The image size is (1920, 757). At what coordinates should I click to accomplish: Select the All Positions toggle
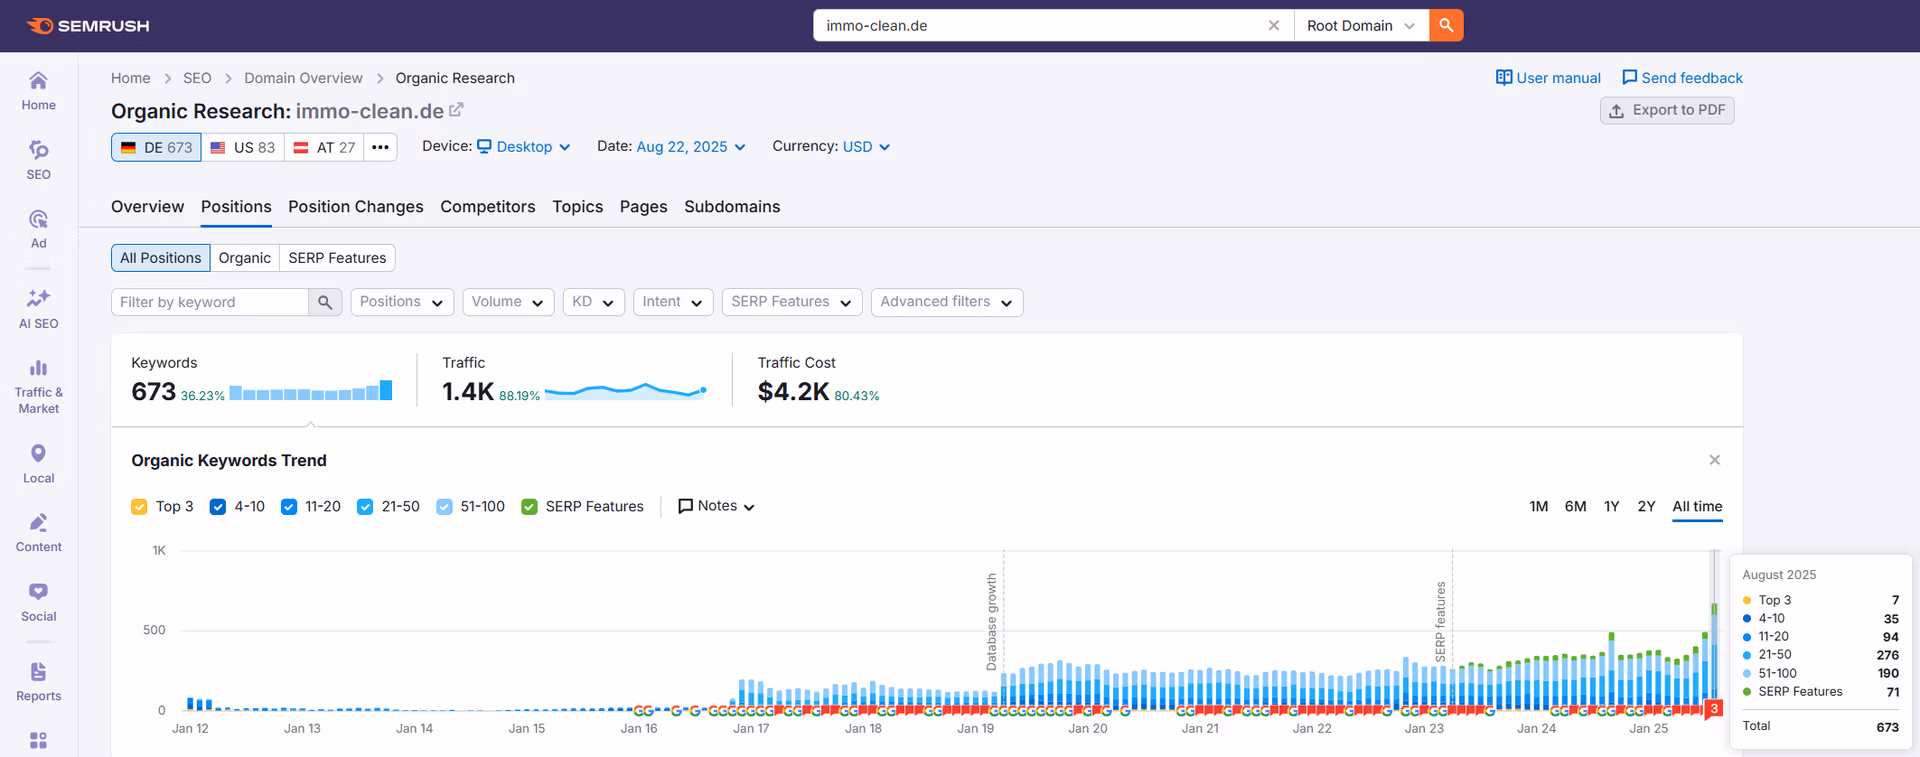pyautogui.click(x=160, y=258)
